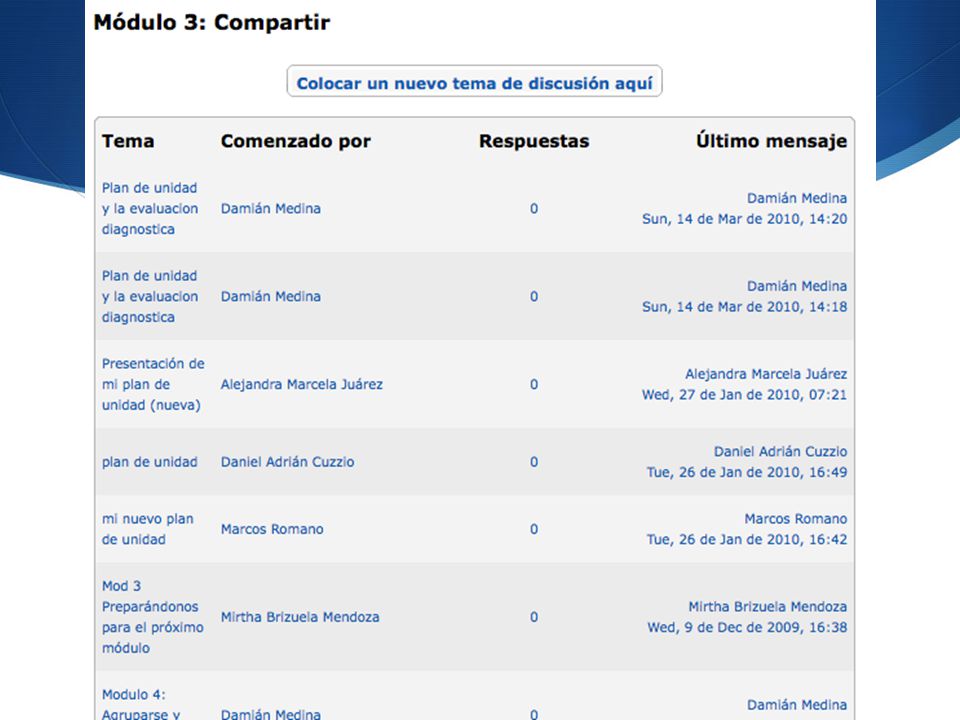Screen dimensions: 960x720
Task: View starter Mirtha Brizuela Mendoza in Comenzado por column
Action: coord(300,617)
